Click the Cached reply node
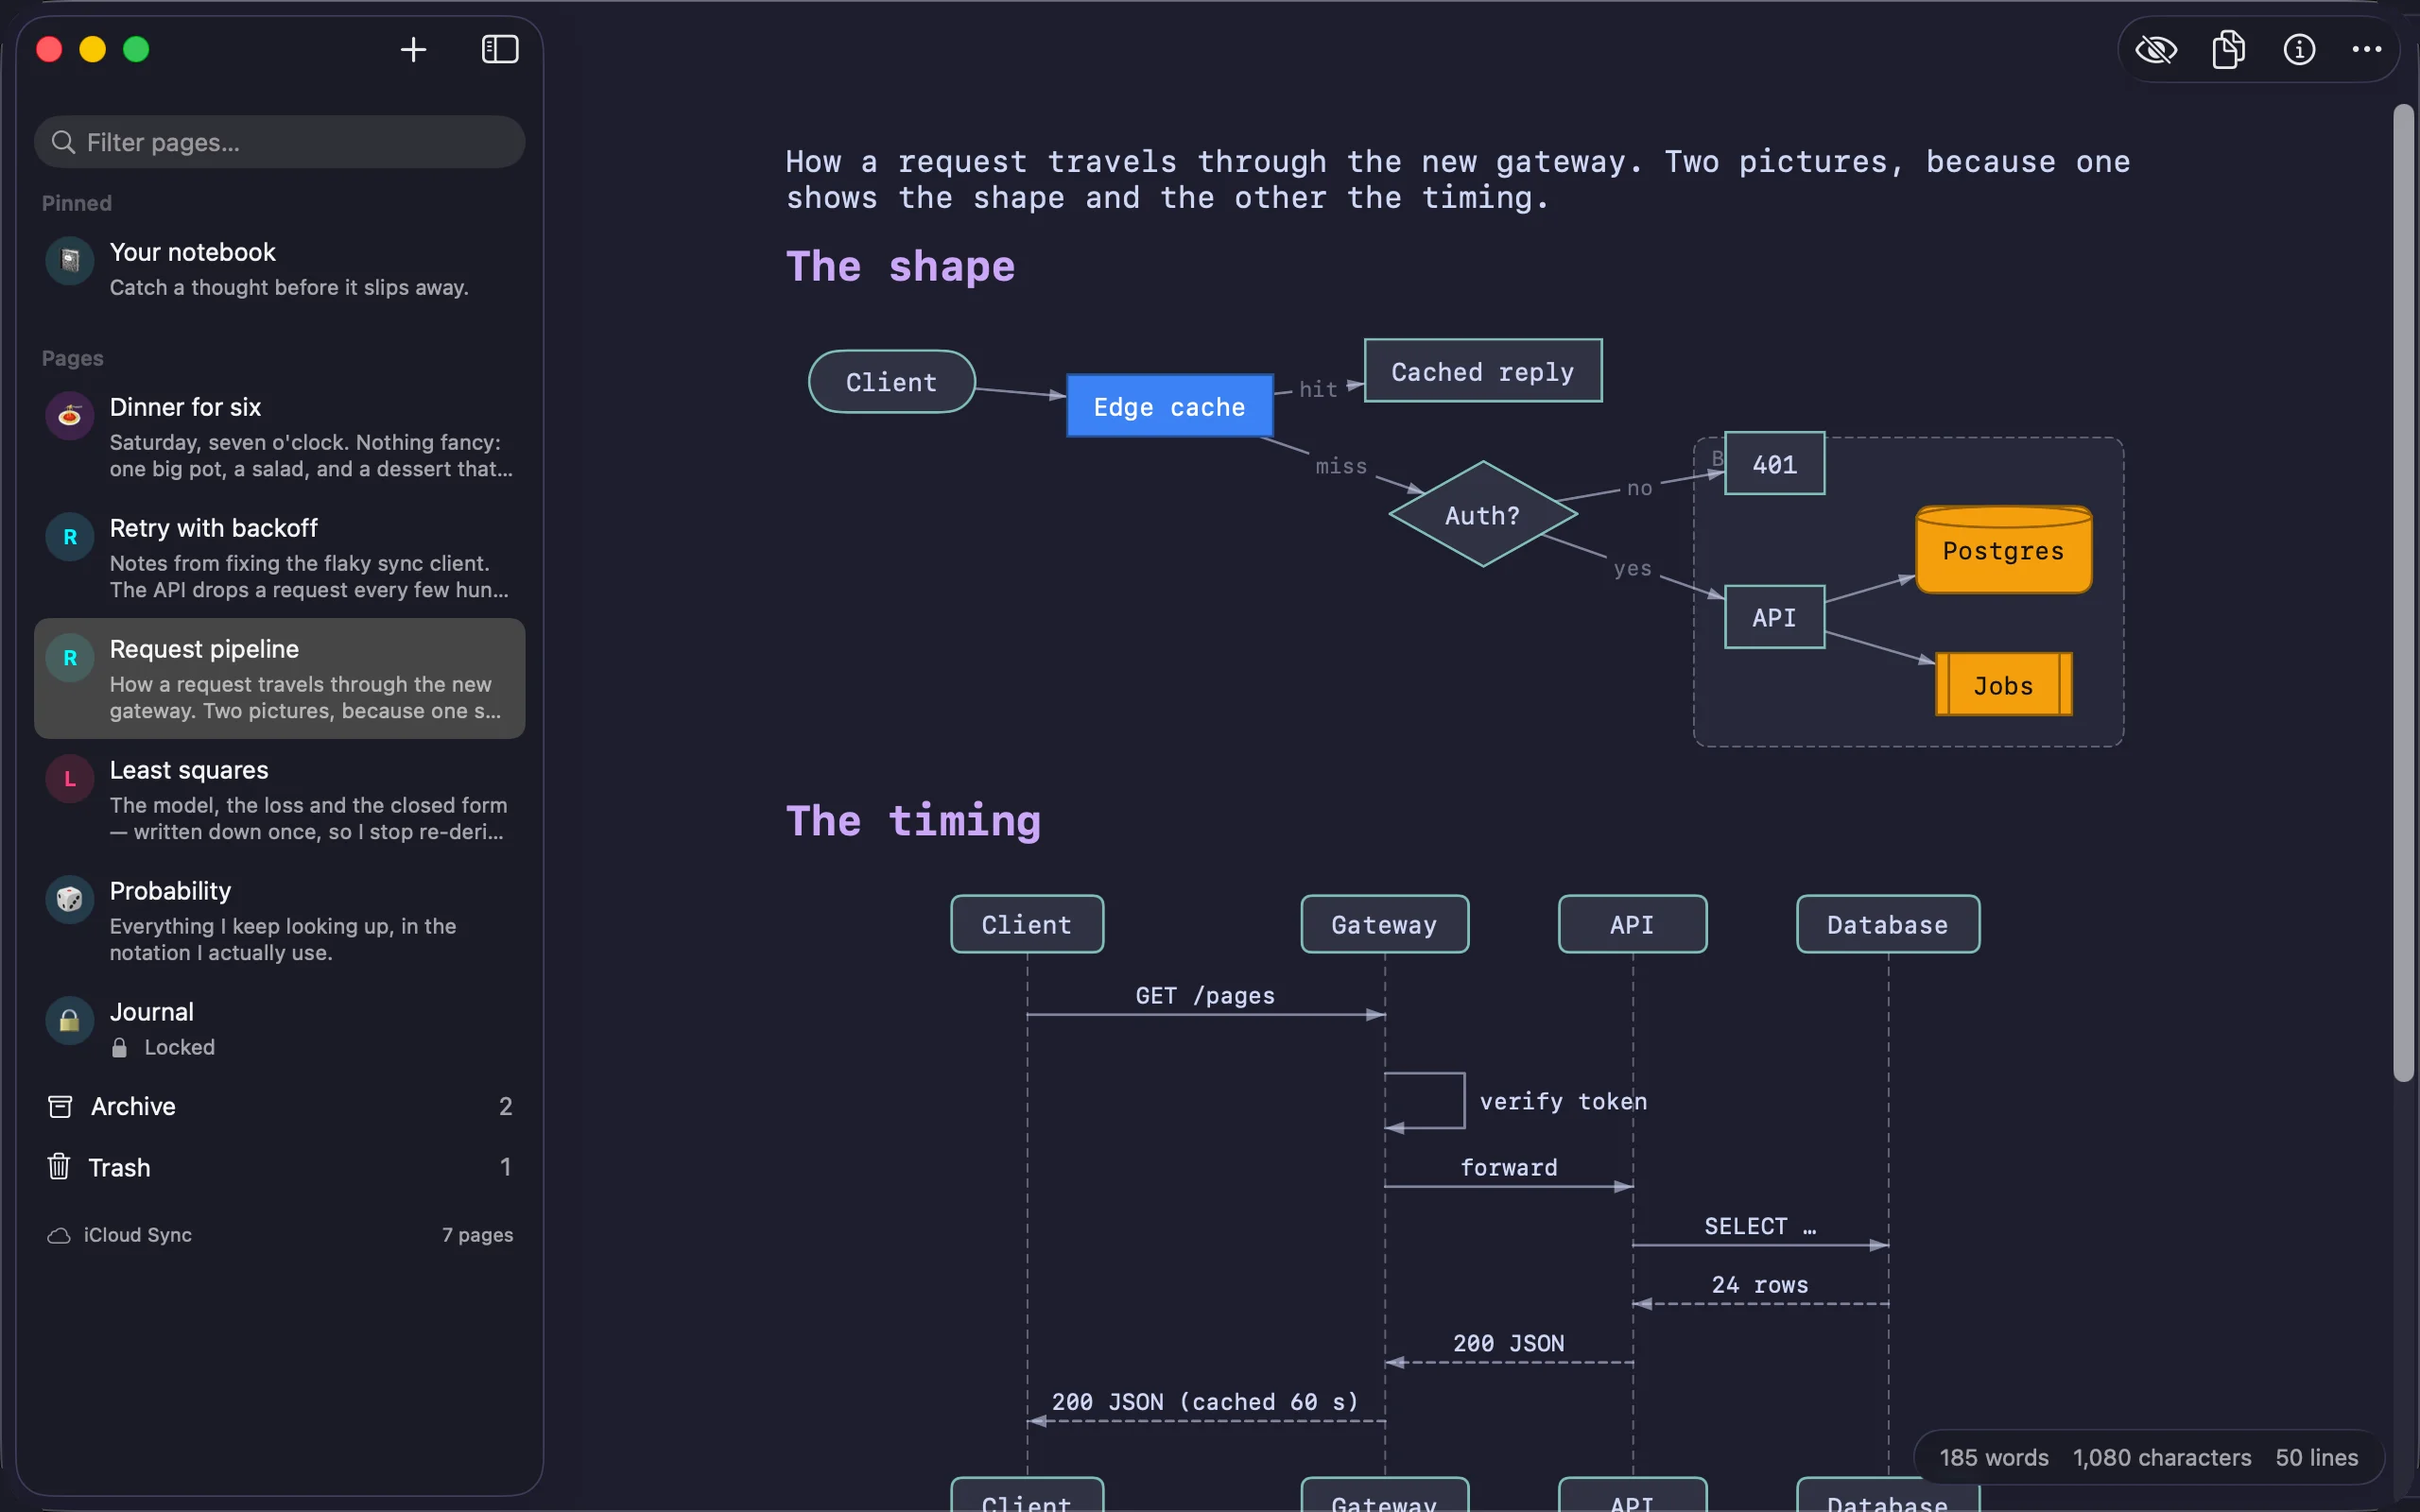The width and height of the screenshot is (2420, 1512). (1483, 371)
